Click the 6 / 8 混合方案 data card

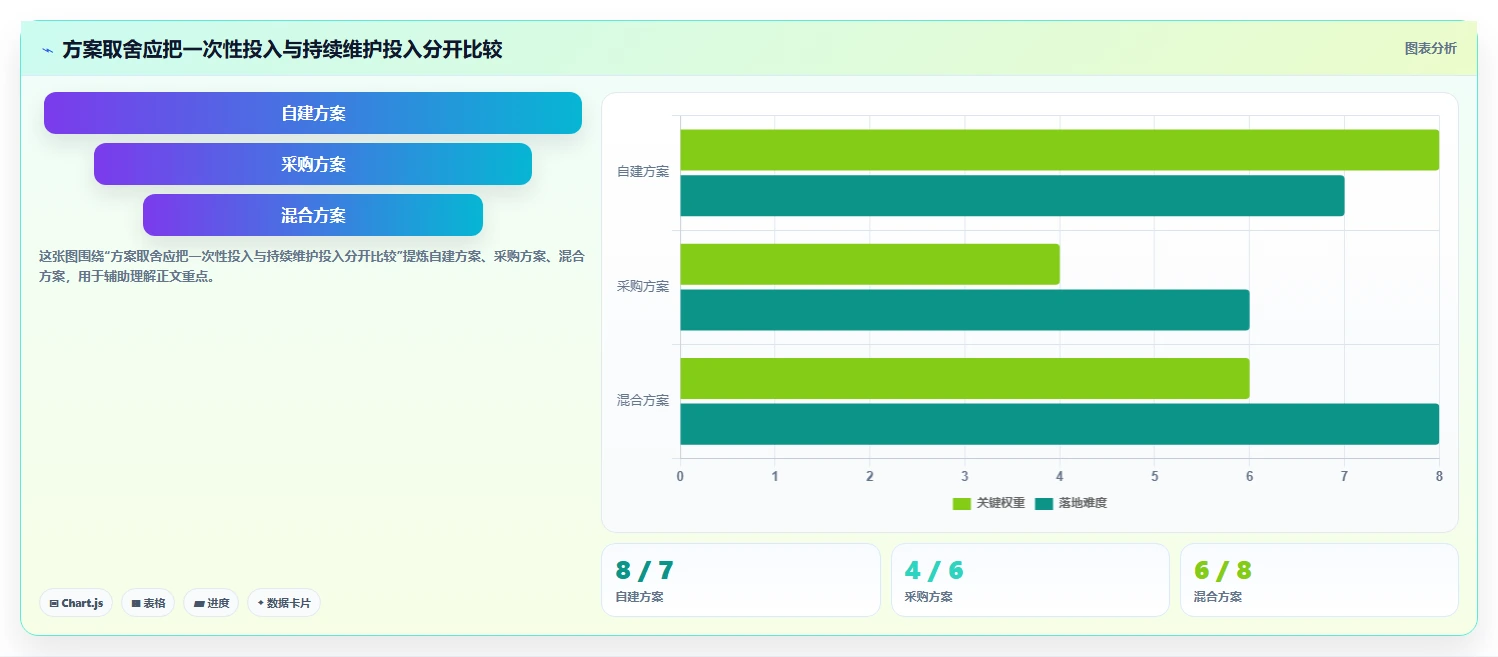point(1319,580)
